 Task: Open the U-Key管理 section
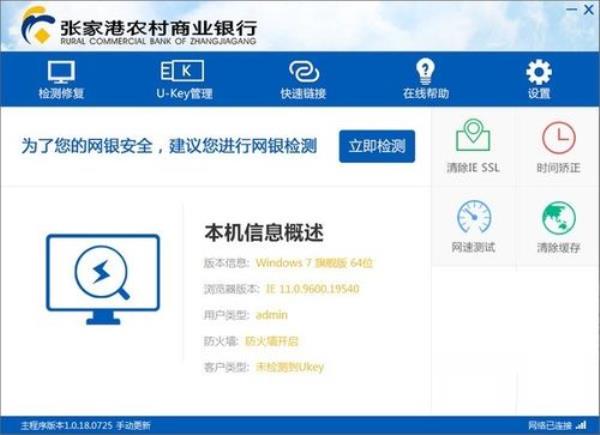[183, 78]
